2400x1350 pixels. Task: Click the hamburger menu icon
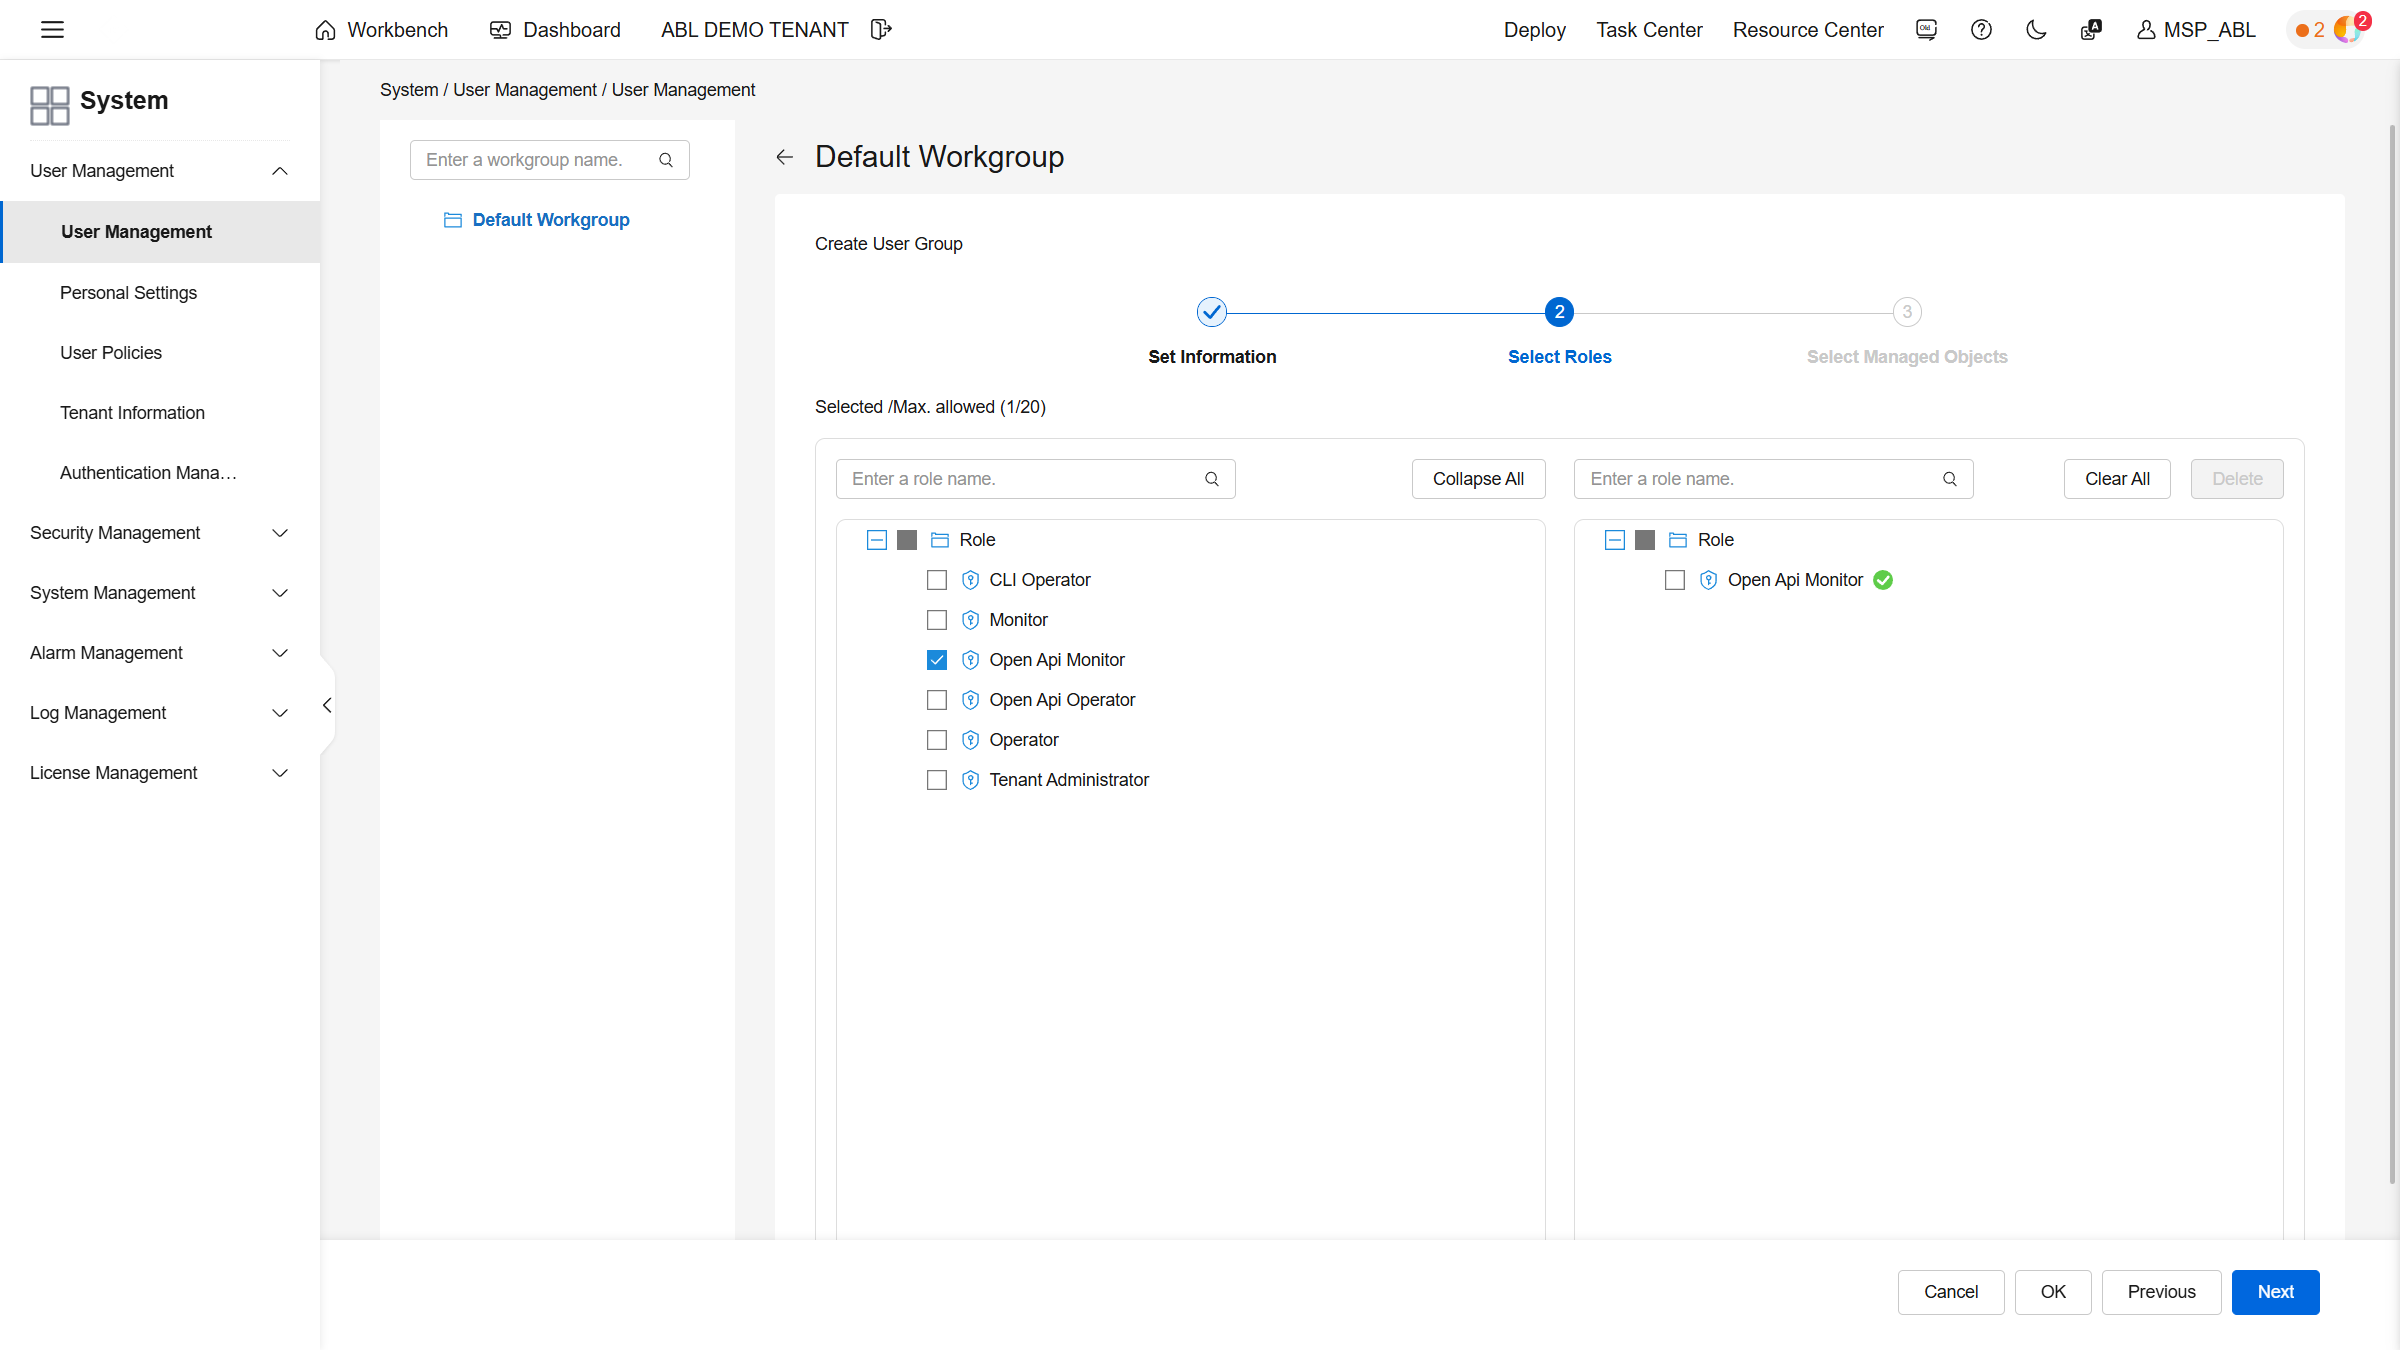(x=52, y=30)
